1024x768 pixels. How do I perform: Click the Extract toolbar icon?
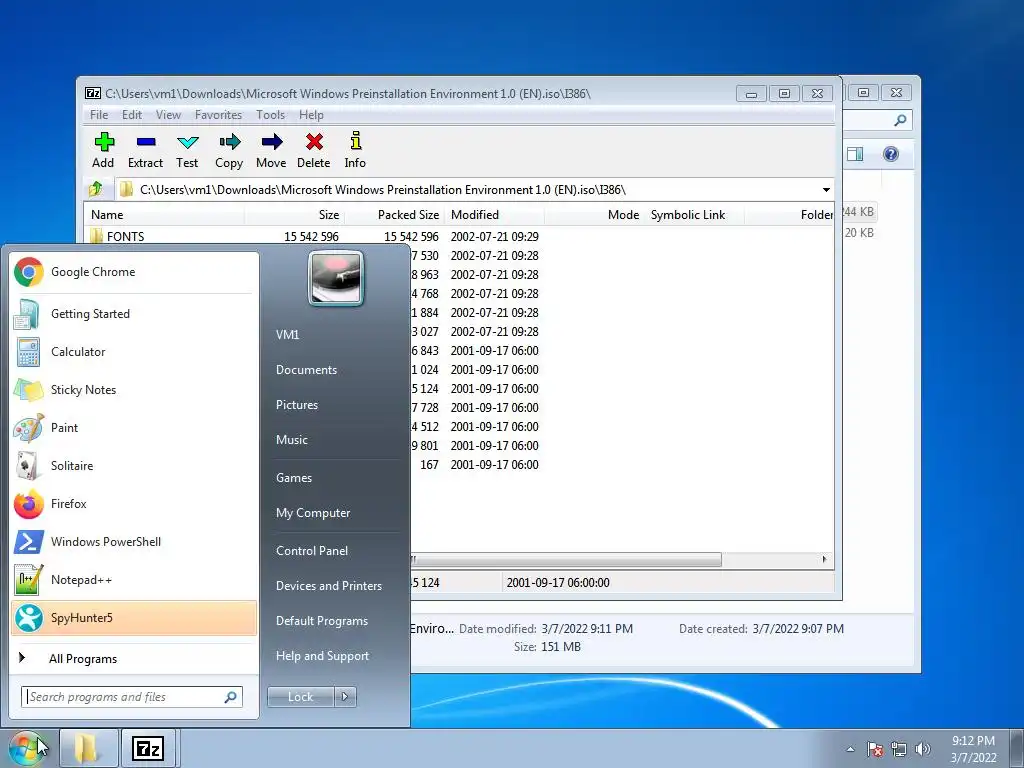point(145,150)
